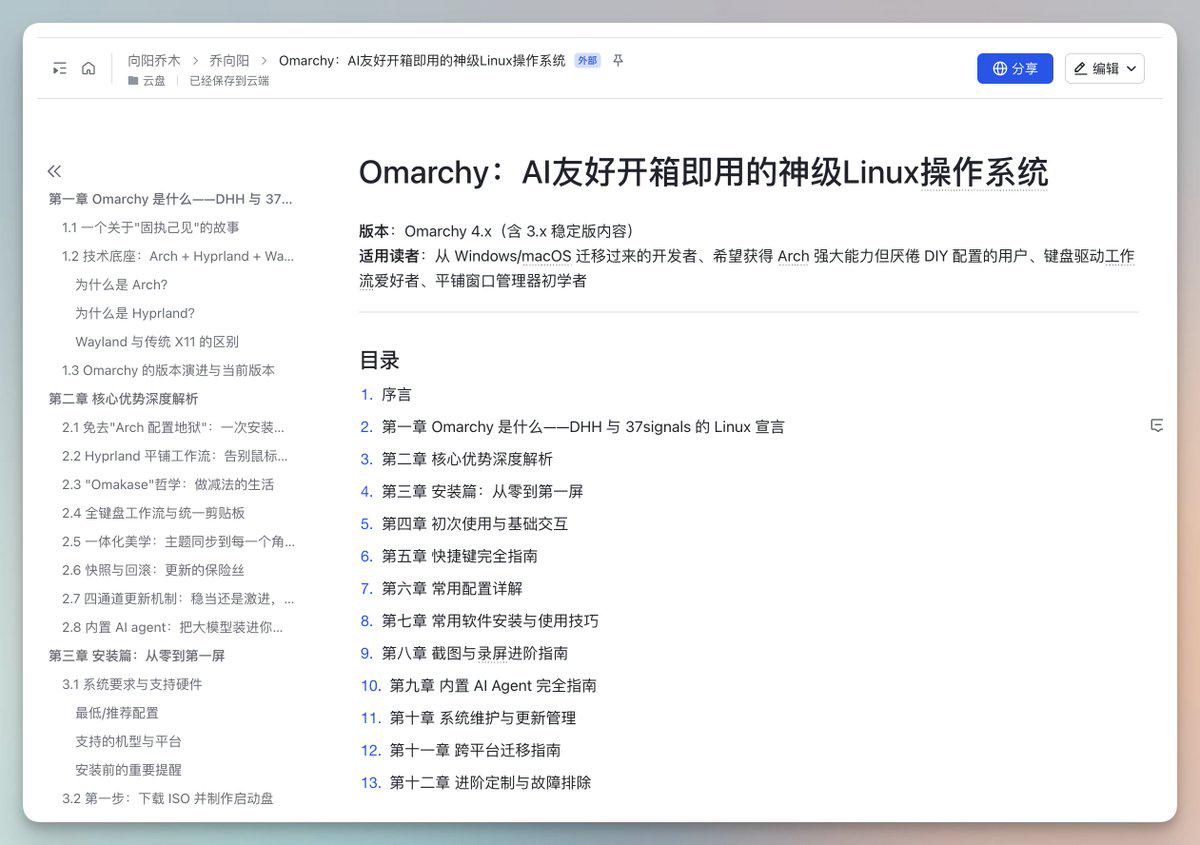Open contents entry 第十章 系统维护与更新管理

coord(483,718)
